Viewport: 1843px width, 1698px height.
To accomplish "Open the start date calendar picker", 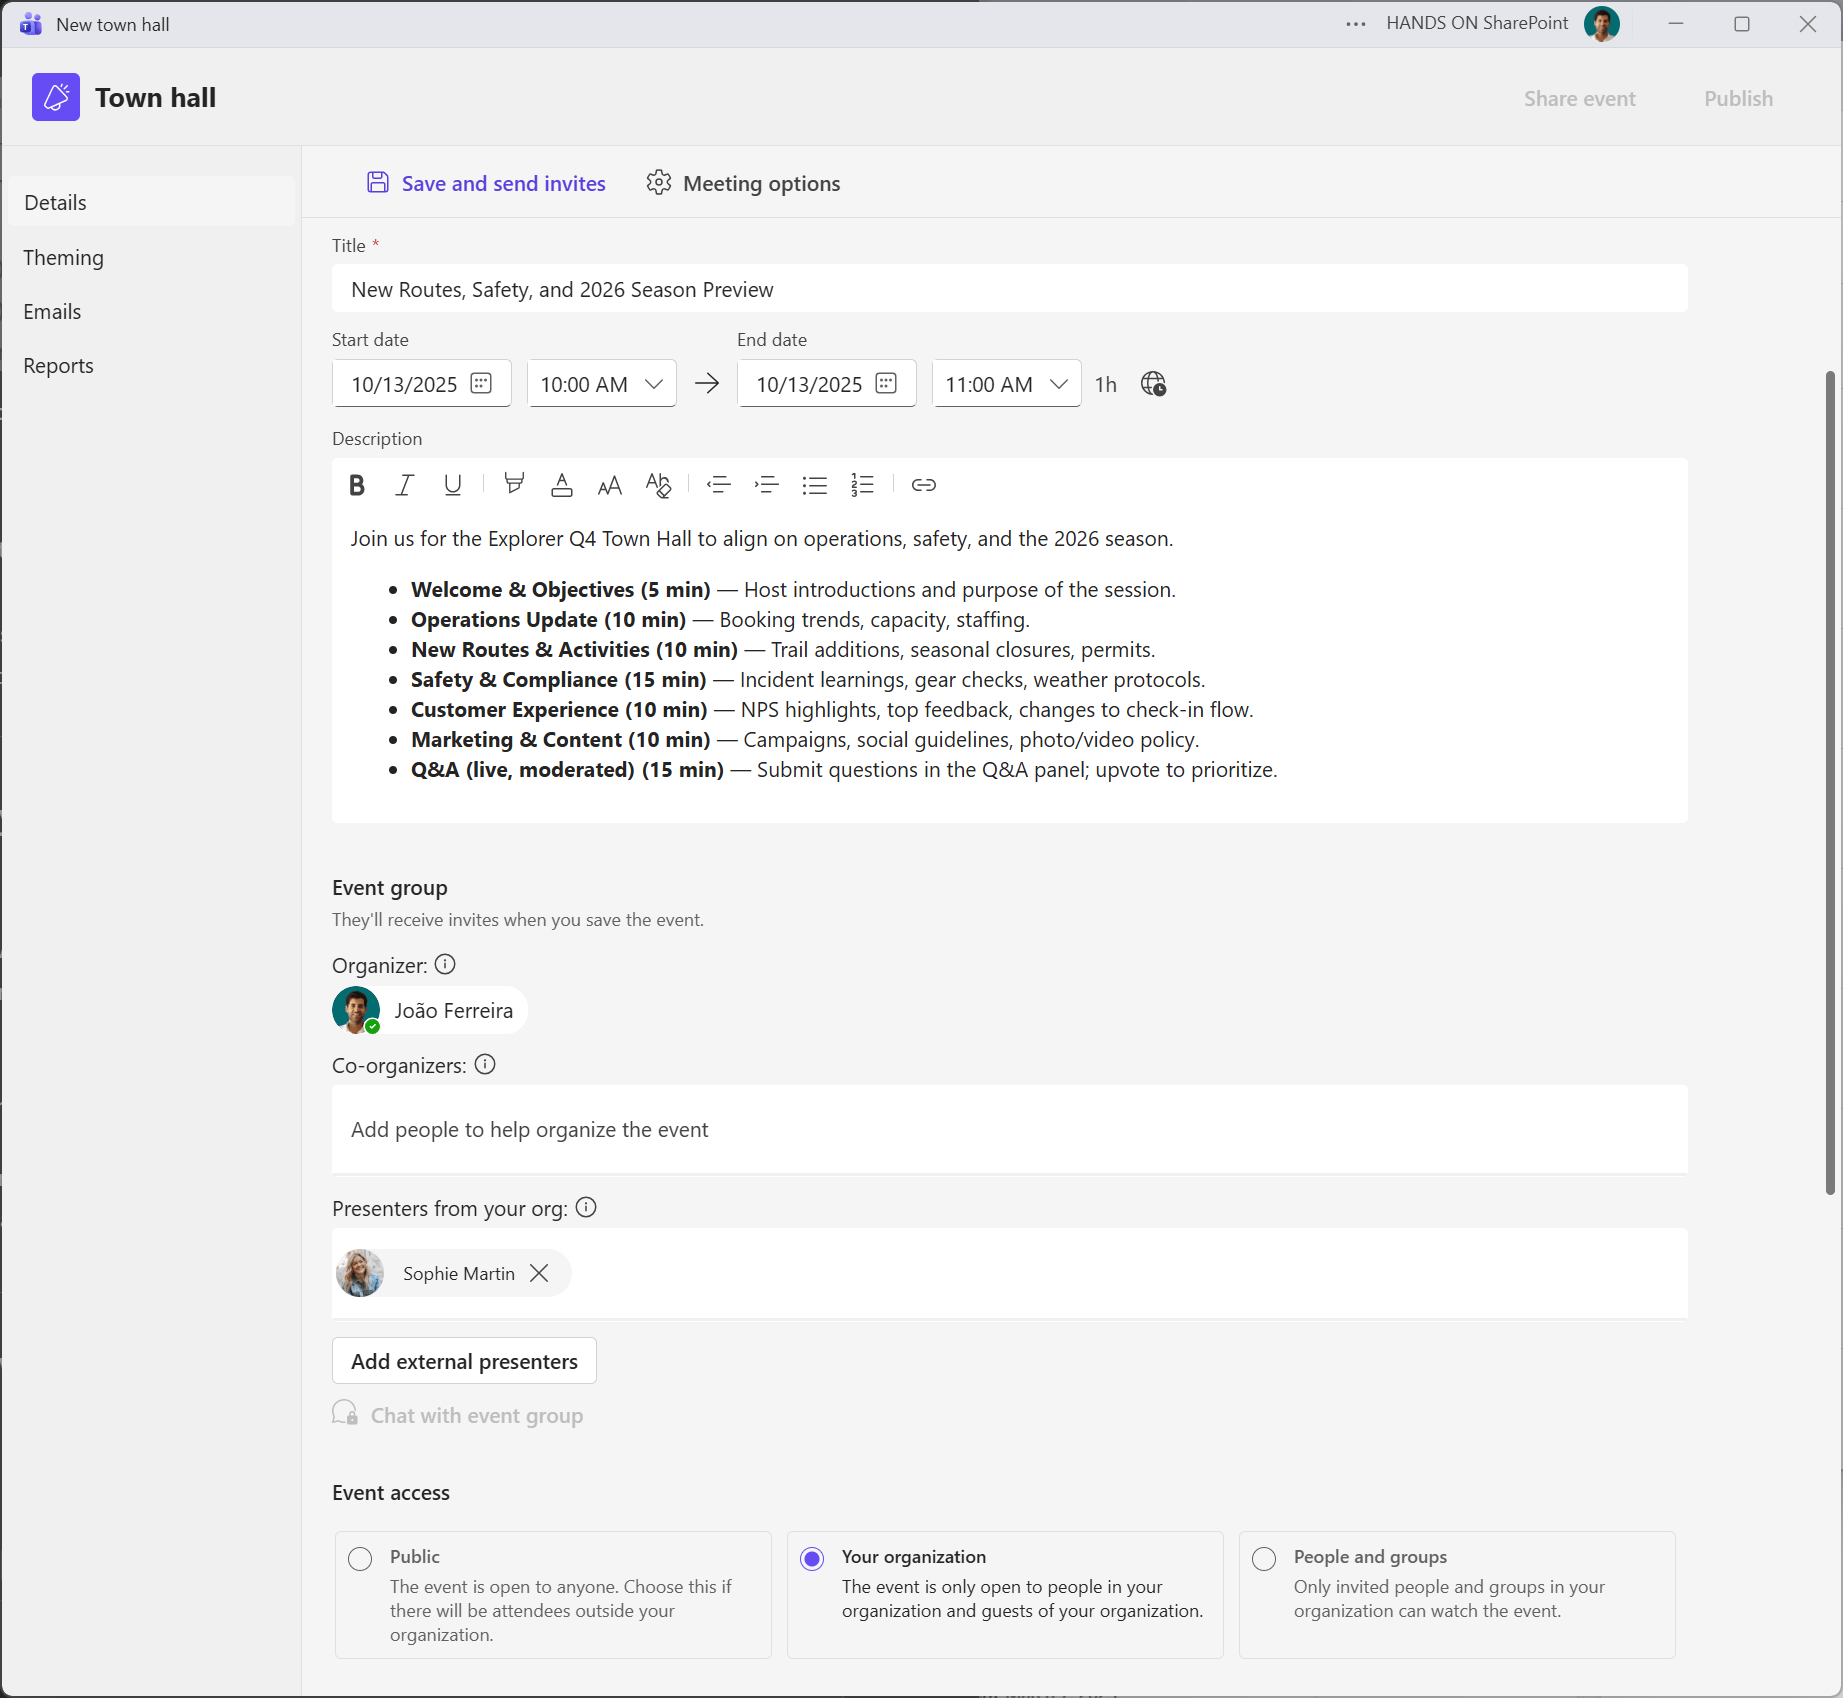I will [x=481, y=384].
